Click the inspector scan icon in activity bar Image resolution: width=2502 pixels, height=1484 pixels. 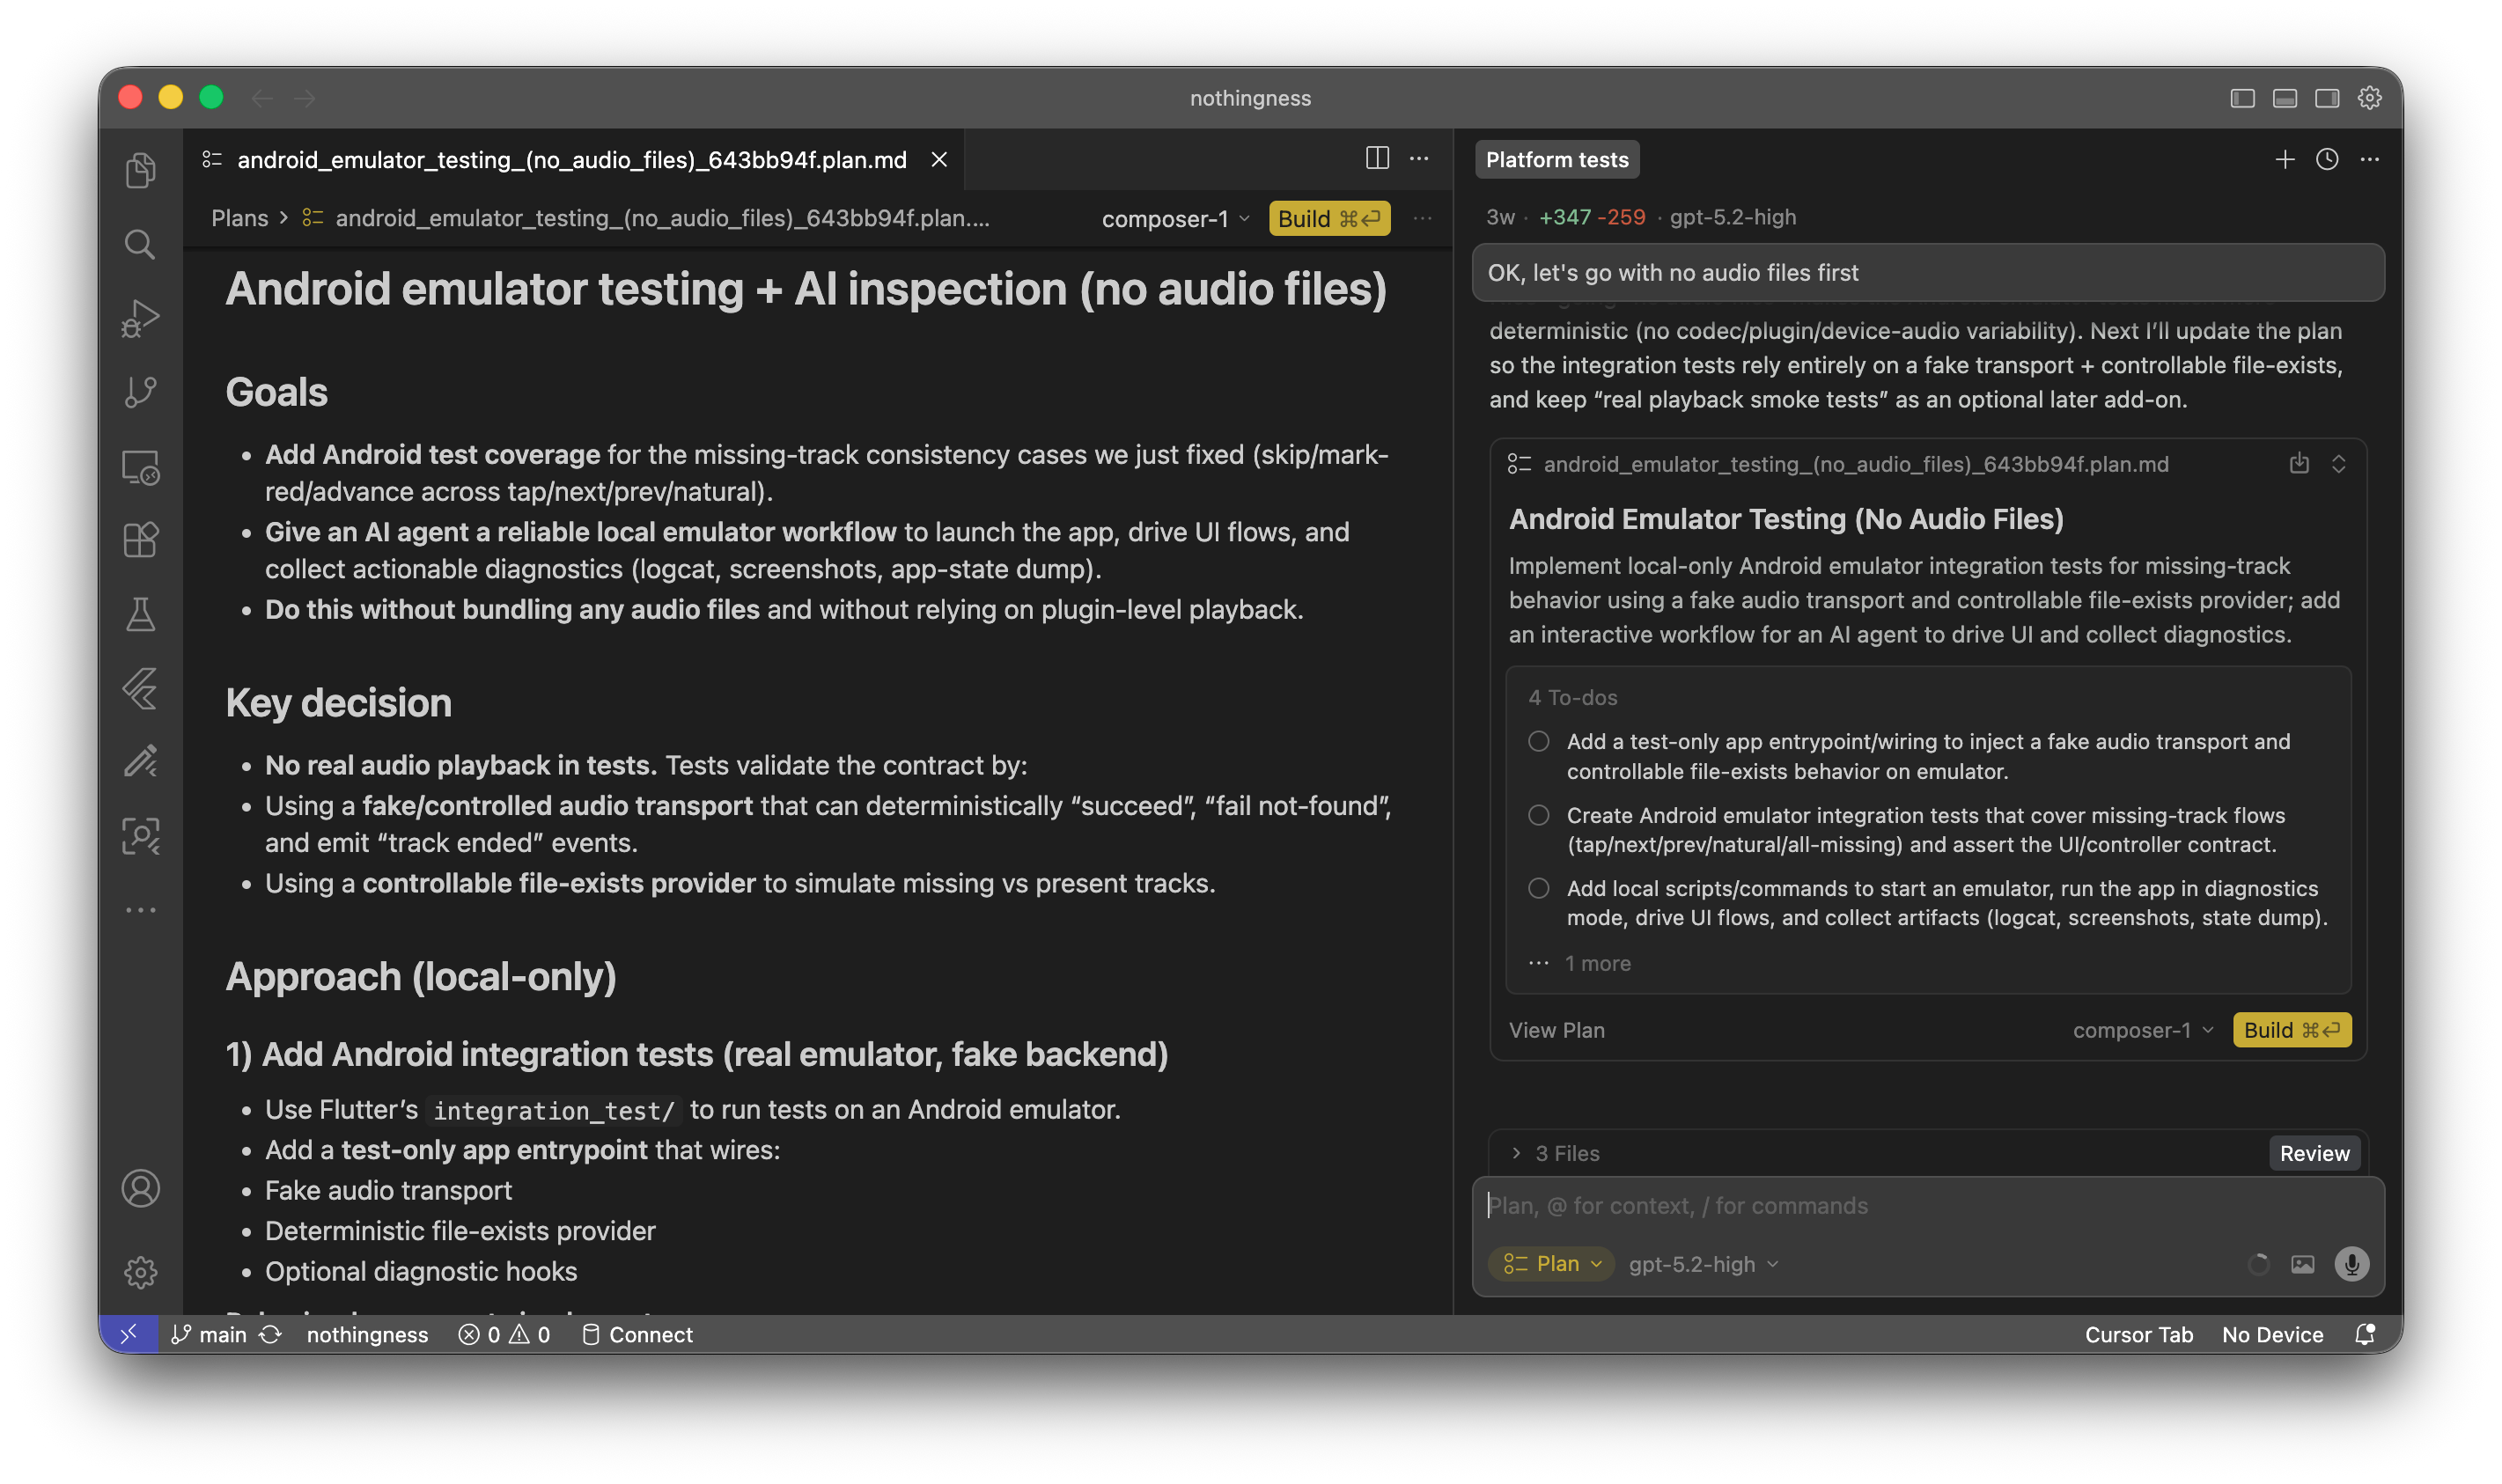[x=141, y=836]
